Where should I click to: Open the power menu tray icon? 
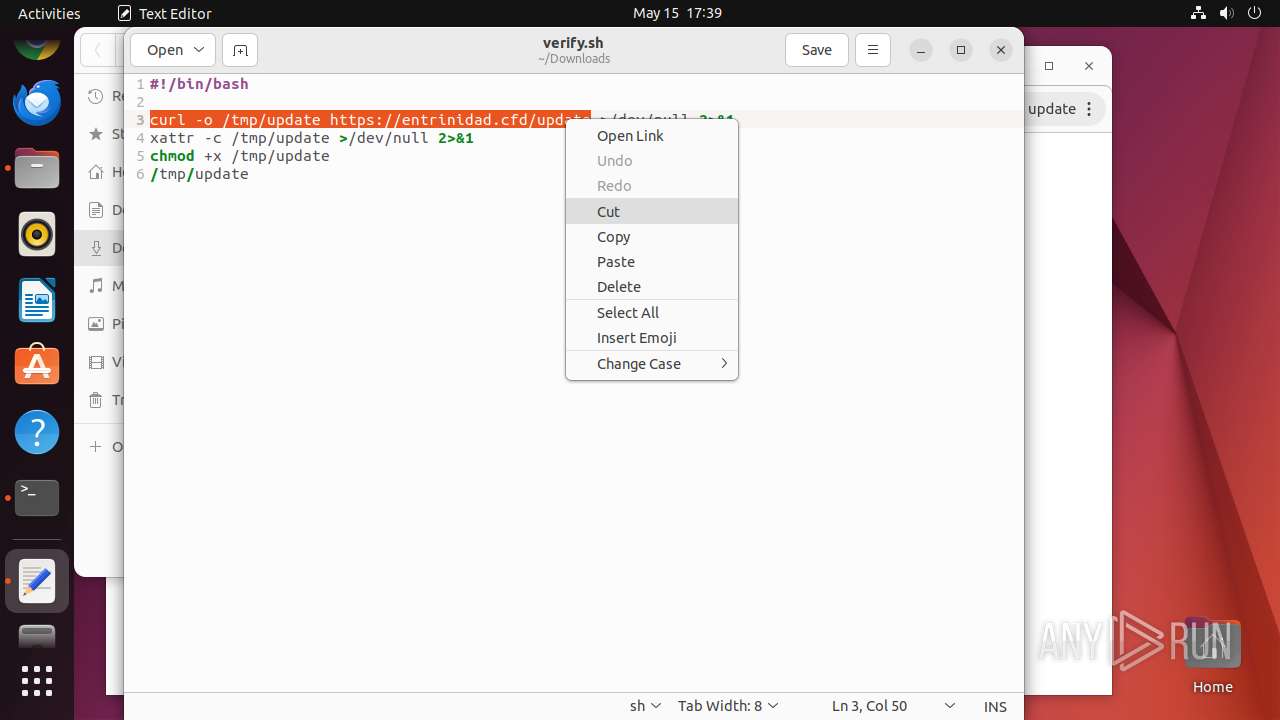coord(1256,13)
